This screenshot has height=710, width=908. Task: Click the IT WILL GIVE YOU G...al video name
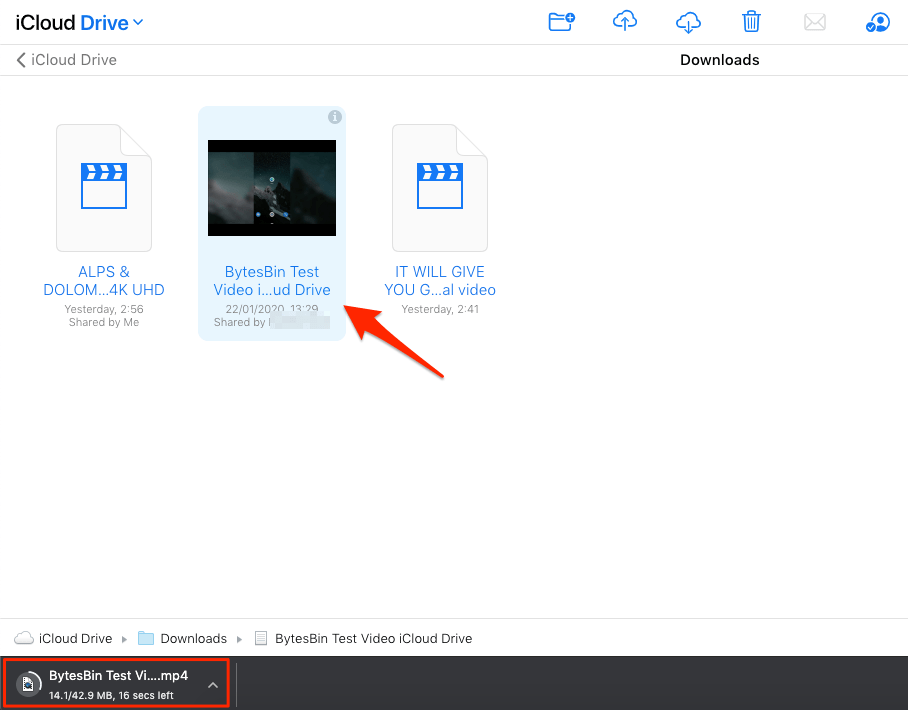coord(440,281)
